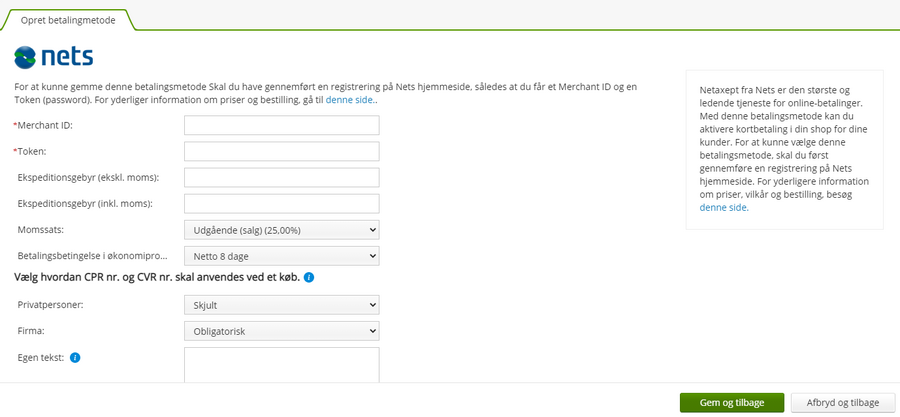Viewport: 900px width, 417px height.
Task: Click the Ekspeditionsgebyr (inkl. moms) field
Action: 281,204
